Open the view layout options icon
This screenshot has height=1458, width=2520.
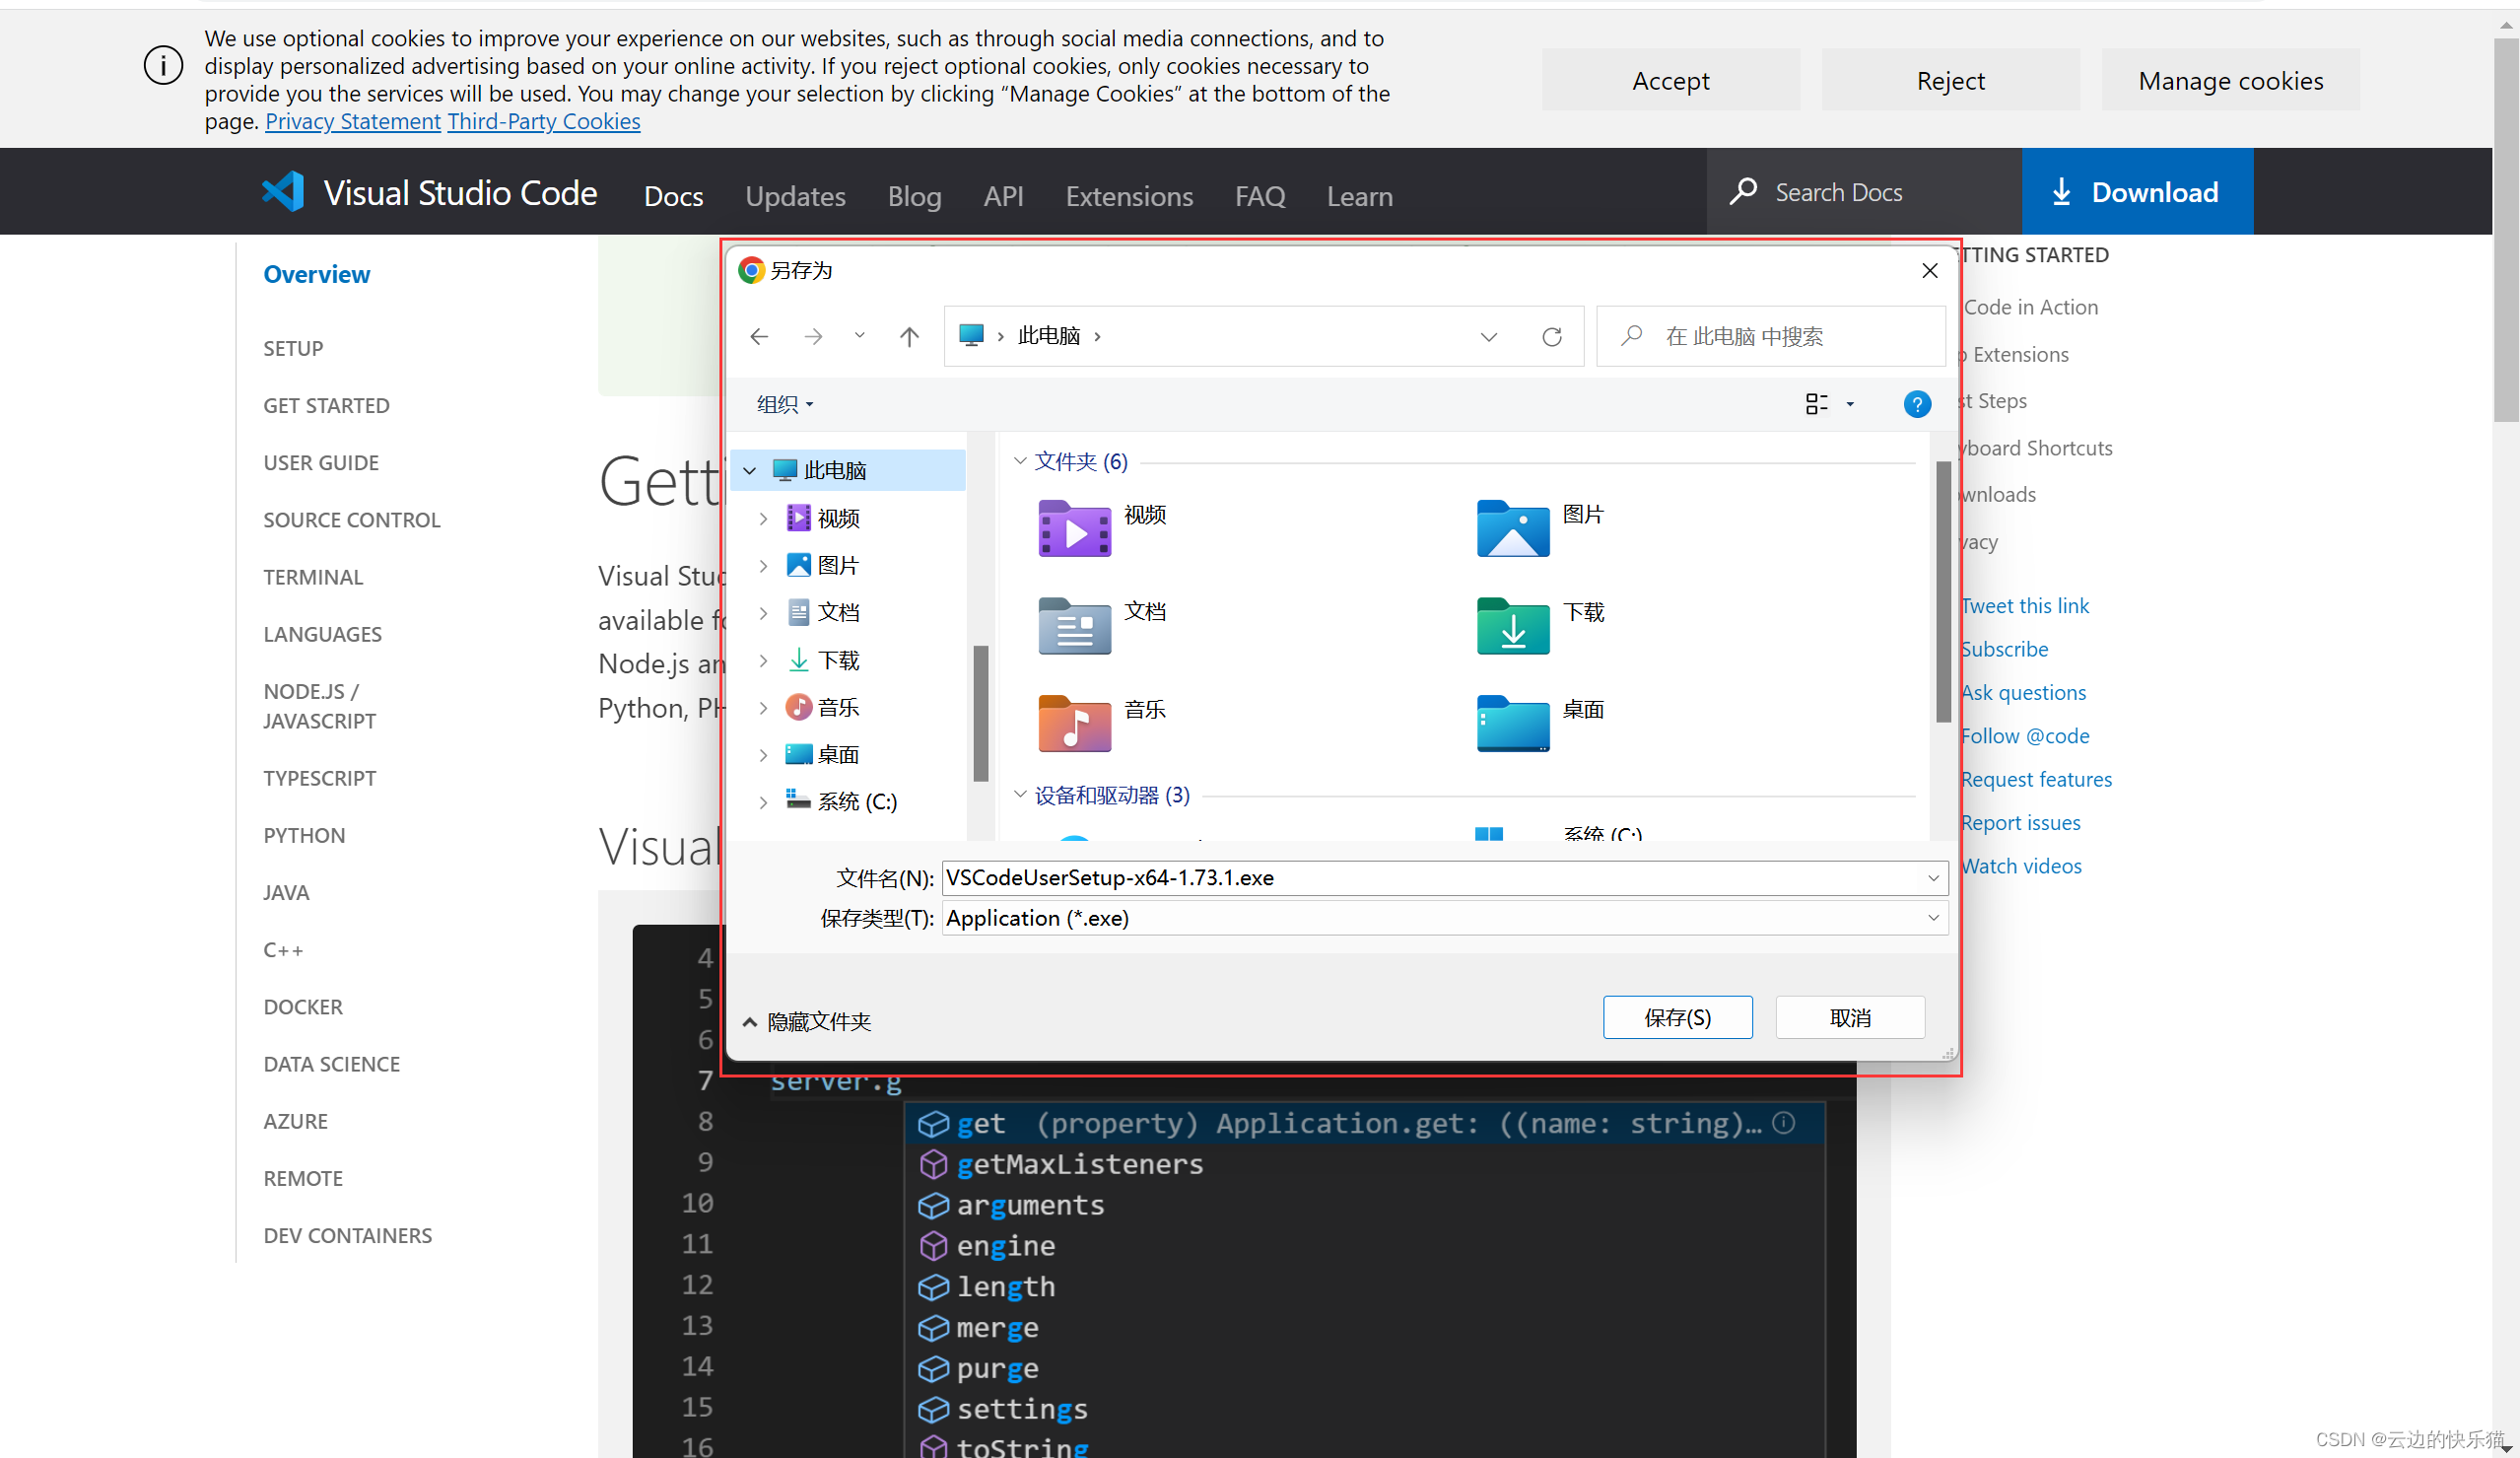[1816, 404]
